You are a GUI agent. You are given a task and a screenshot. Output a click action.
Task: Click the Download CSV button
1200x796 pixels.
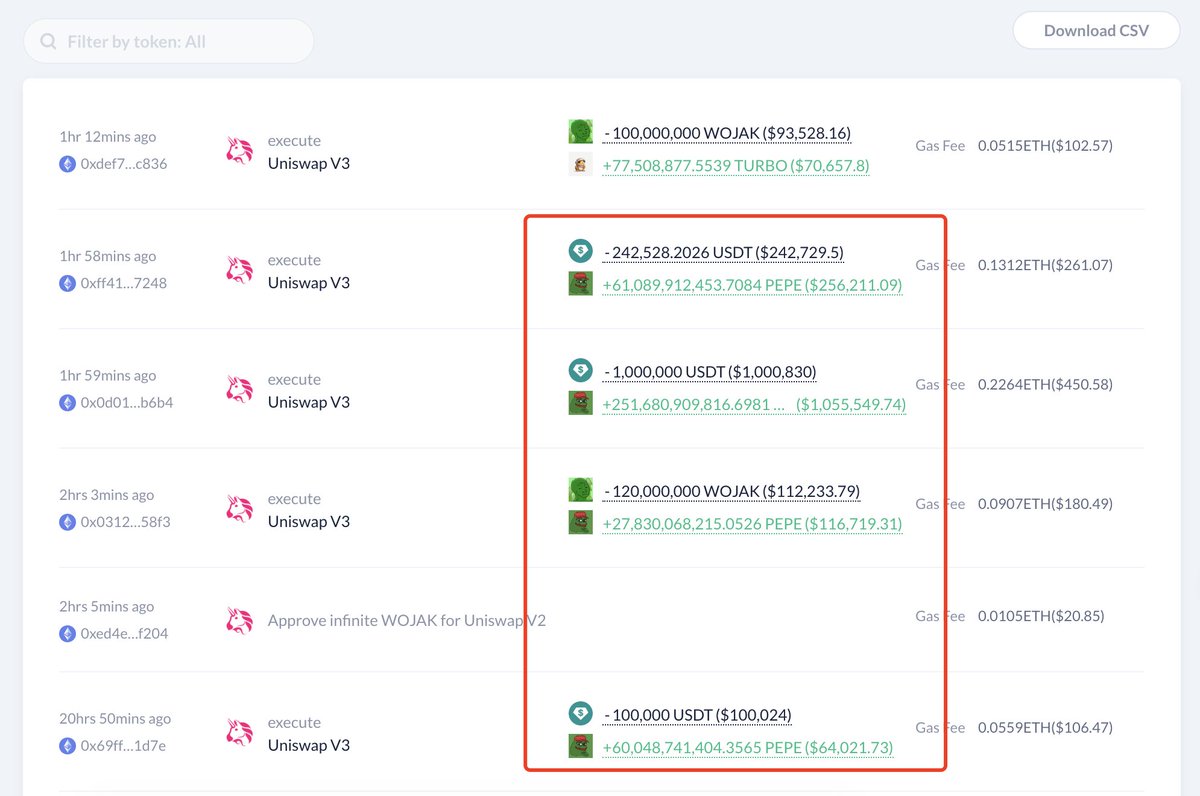click(x=1096, y=30)
